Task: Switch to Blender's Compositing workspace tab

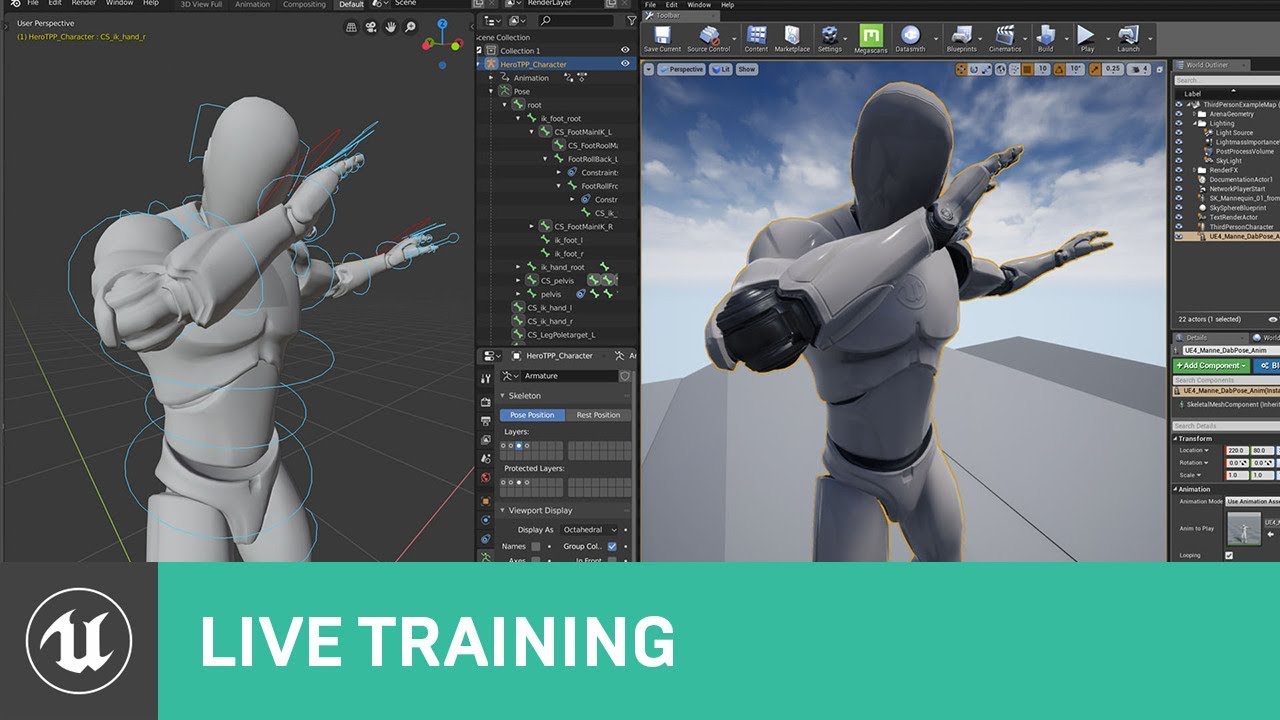Action: tap(305, 4)
